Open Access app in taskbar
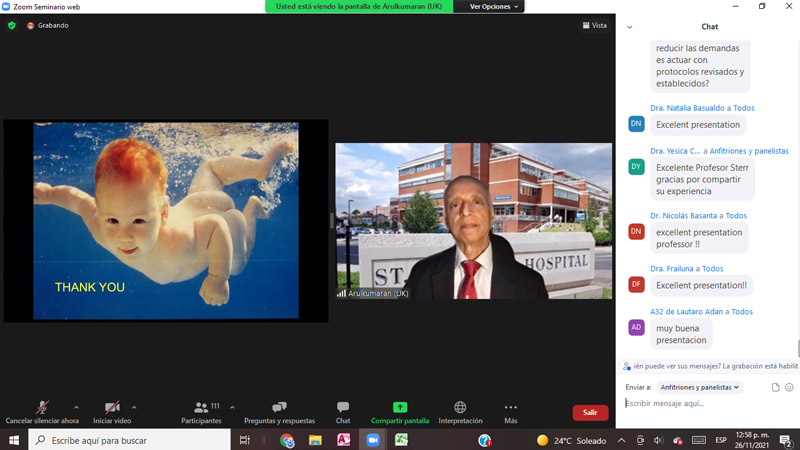The image size is (800, 450). 344,440
